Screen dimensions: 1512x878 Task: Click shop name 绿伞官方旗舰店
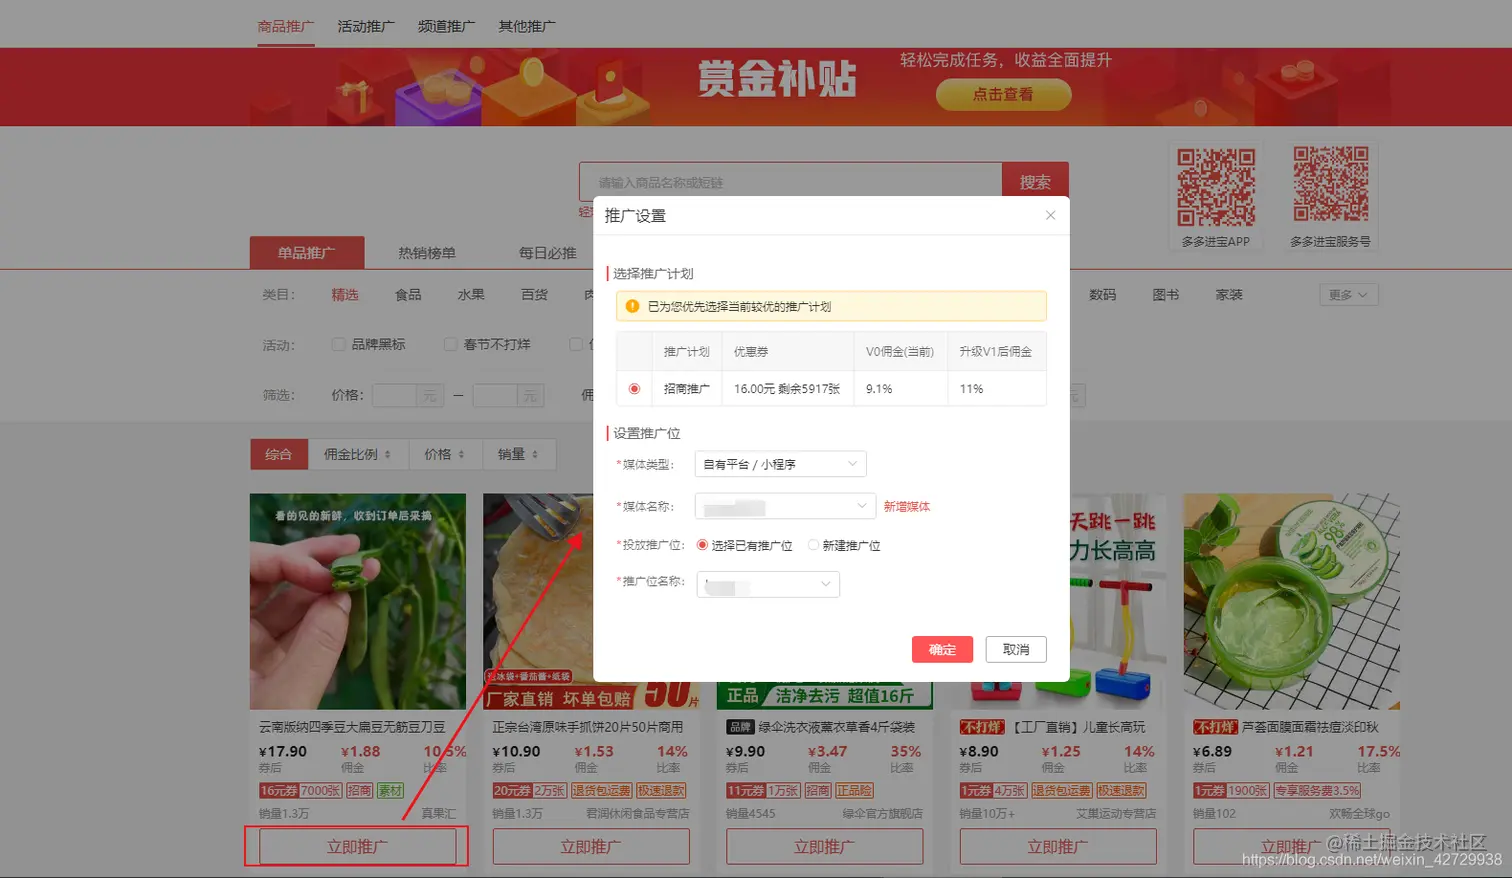tap(883, 814)
